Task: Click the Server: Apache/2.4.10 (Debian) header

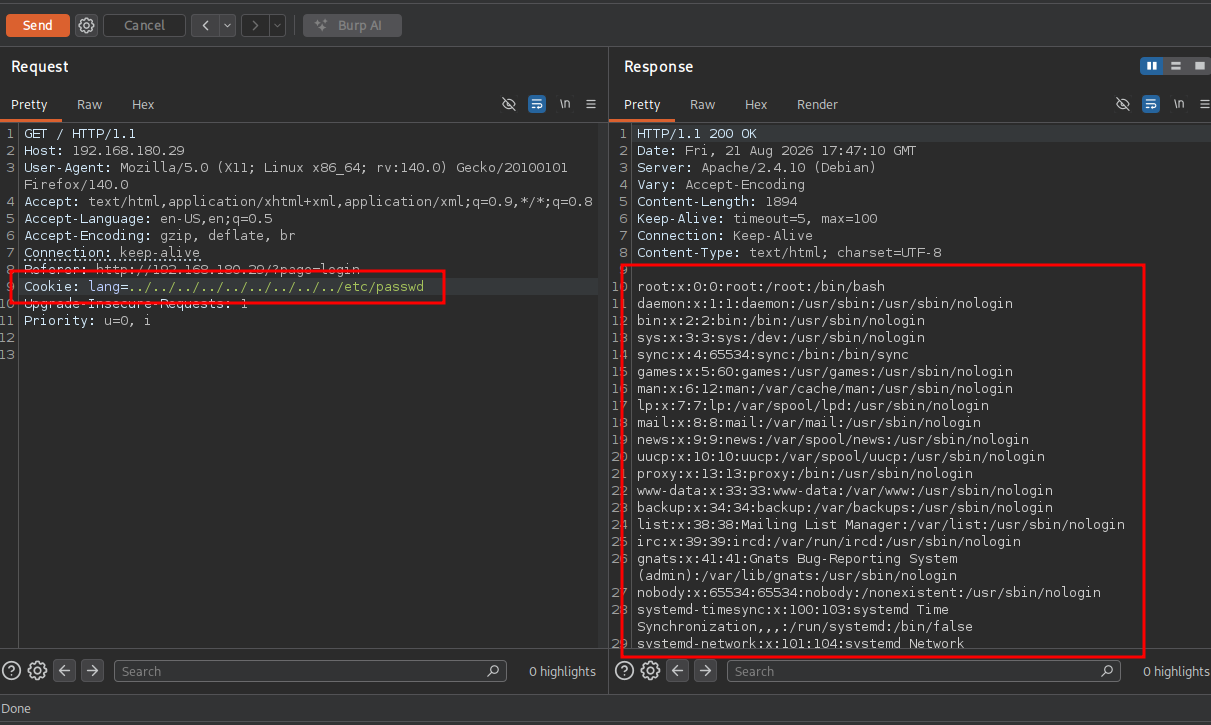Action: point(757,167)
